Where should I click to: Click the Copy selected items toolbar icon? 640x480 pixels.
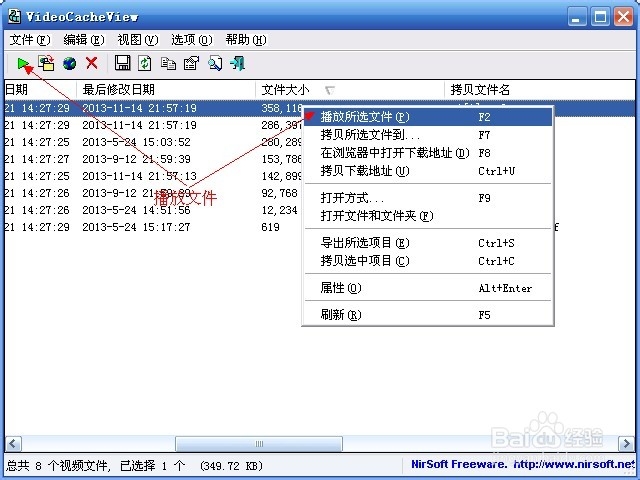(x=168, y=63)
